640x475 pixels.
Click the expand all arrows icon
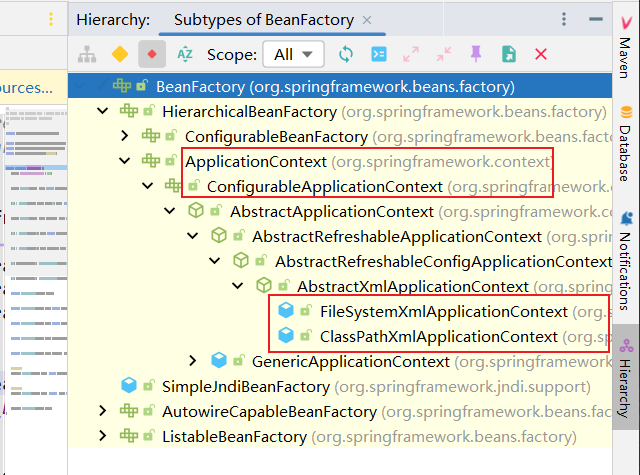click(x=411, y=54)
